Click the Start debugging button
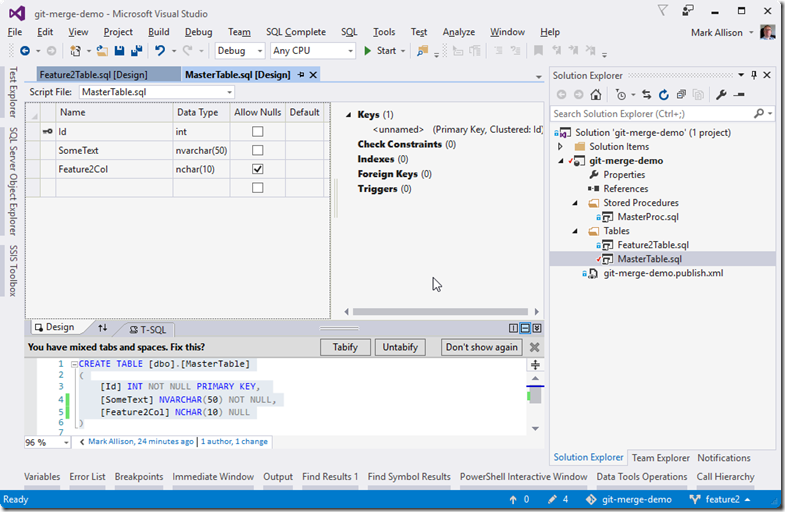The height and width of the screenshot is (512, 785). (380, 51)
